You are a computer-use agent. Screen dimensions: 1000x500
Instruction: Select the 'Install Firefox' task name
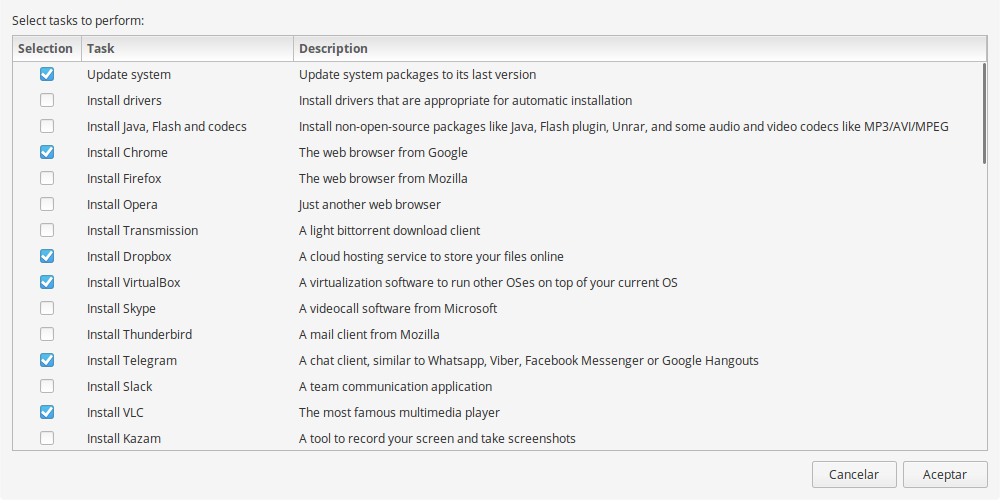point(124,179)
